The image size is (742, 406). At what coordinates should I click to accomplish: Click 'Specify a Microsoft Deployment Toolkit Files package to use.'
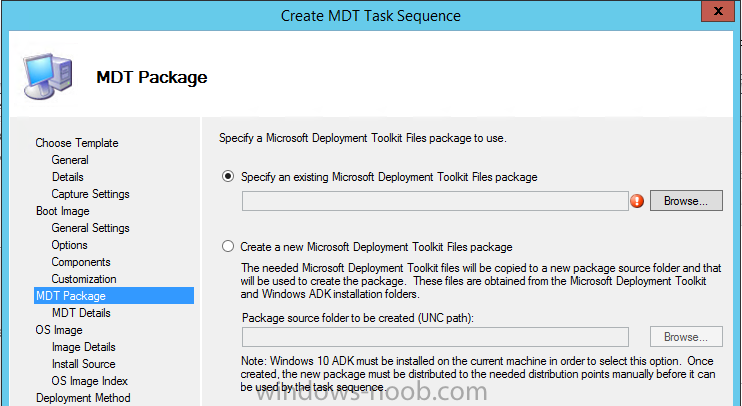[362, 138]
